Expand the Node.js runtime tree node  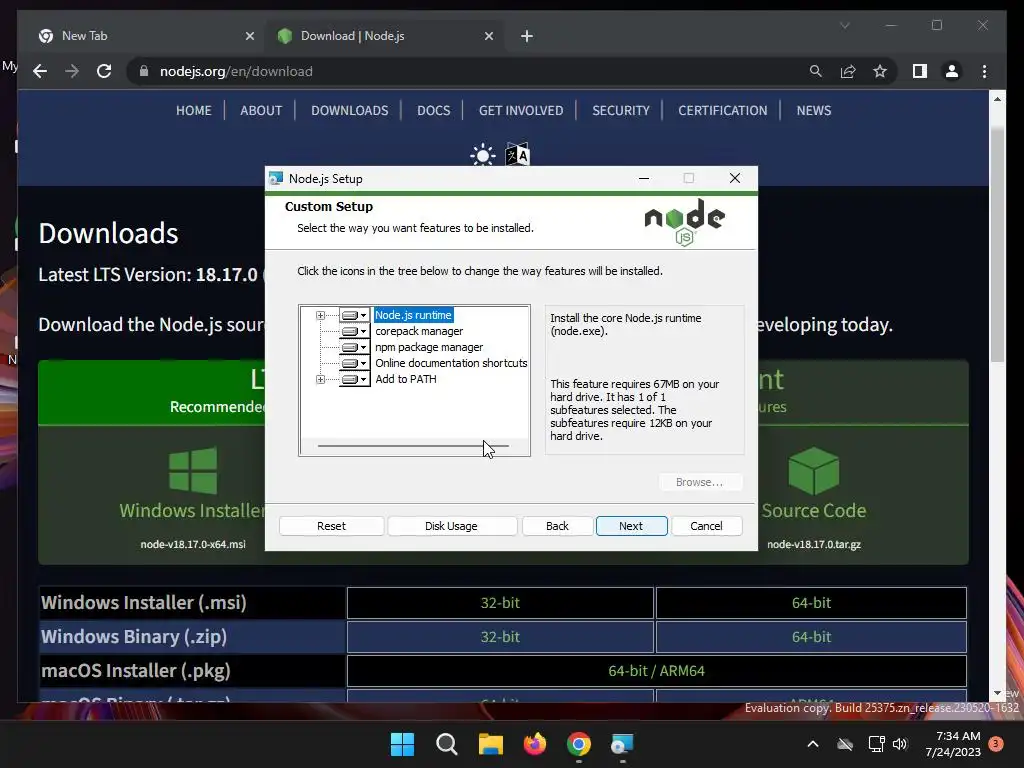coord(320,315)
